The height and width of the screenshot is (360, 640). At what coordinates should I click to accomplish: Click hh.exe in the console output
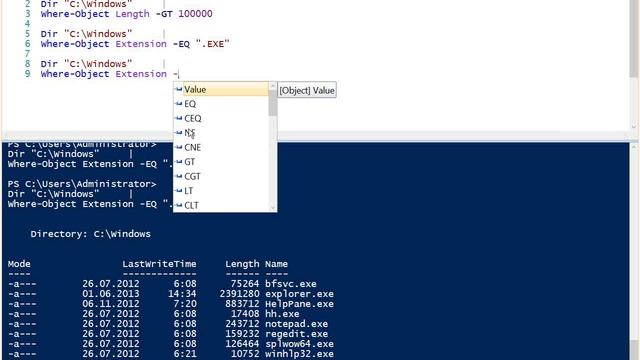[282, 314]
